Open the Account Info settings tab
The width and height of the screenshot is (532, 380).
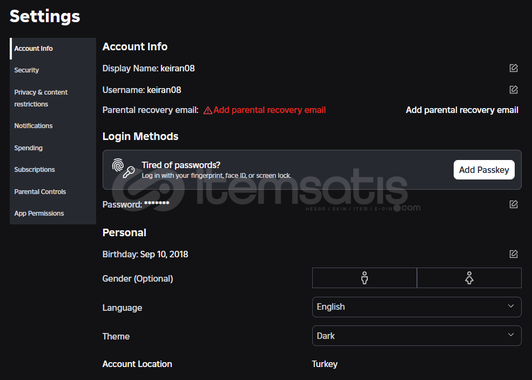[x=53, y=49]
